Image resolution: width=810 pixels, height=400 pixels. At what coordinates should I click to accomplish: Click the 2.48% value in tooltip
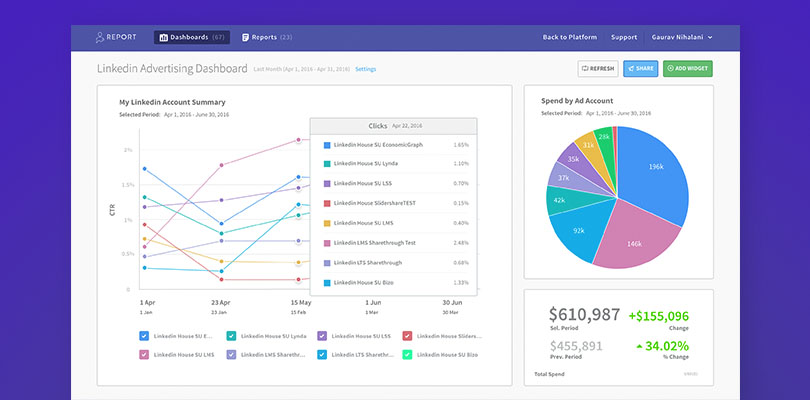pos(461,243)
